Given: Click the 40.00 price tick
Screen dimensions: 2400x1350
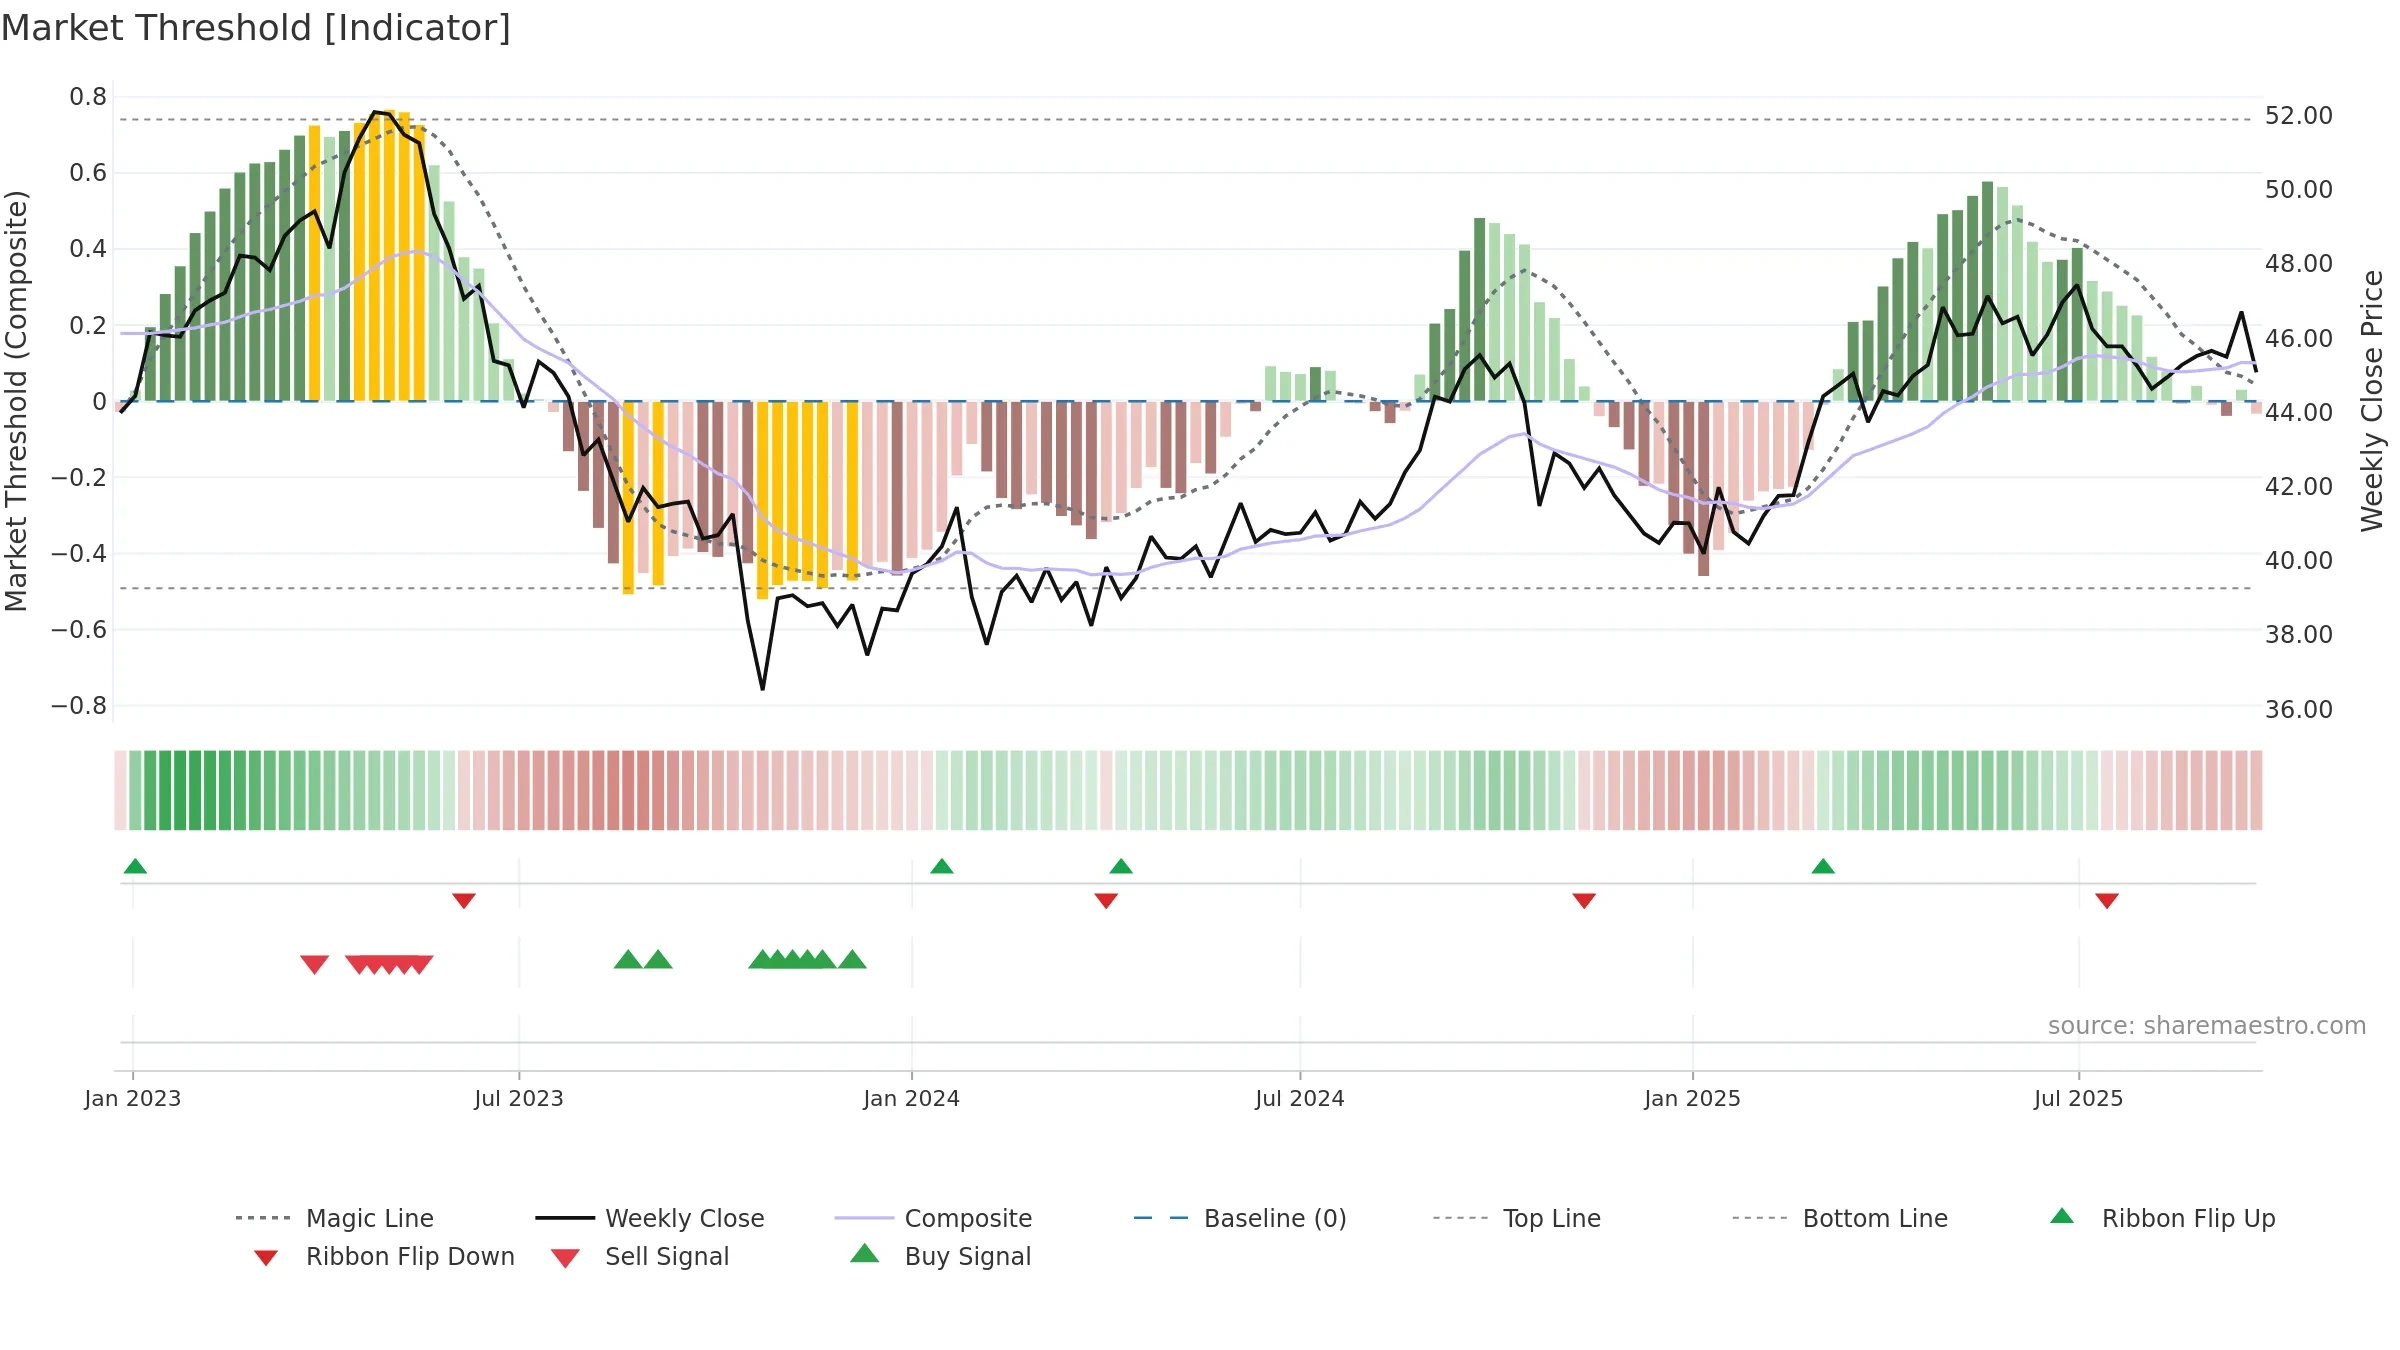Looking at the screenshot, I should point(2299,560).
